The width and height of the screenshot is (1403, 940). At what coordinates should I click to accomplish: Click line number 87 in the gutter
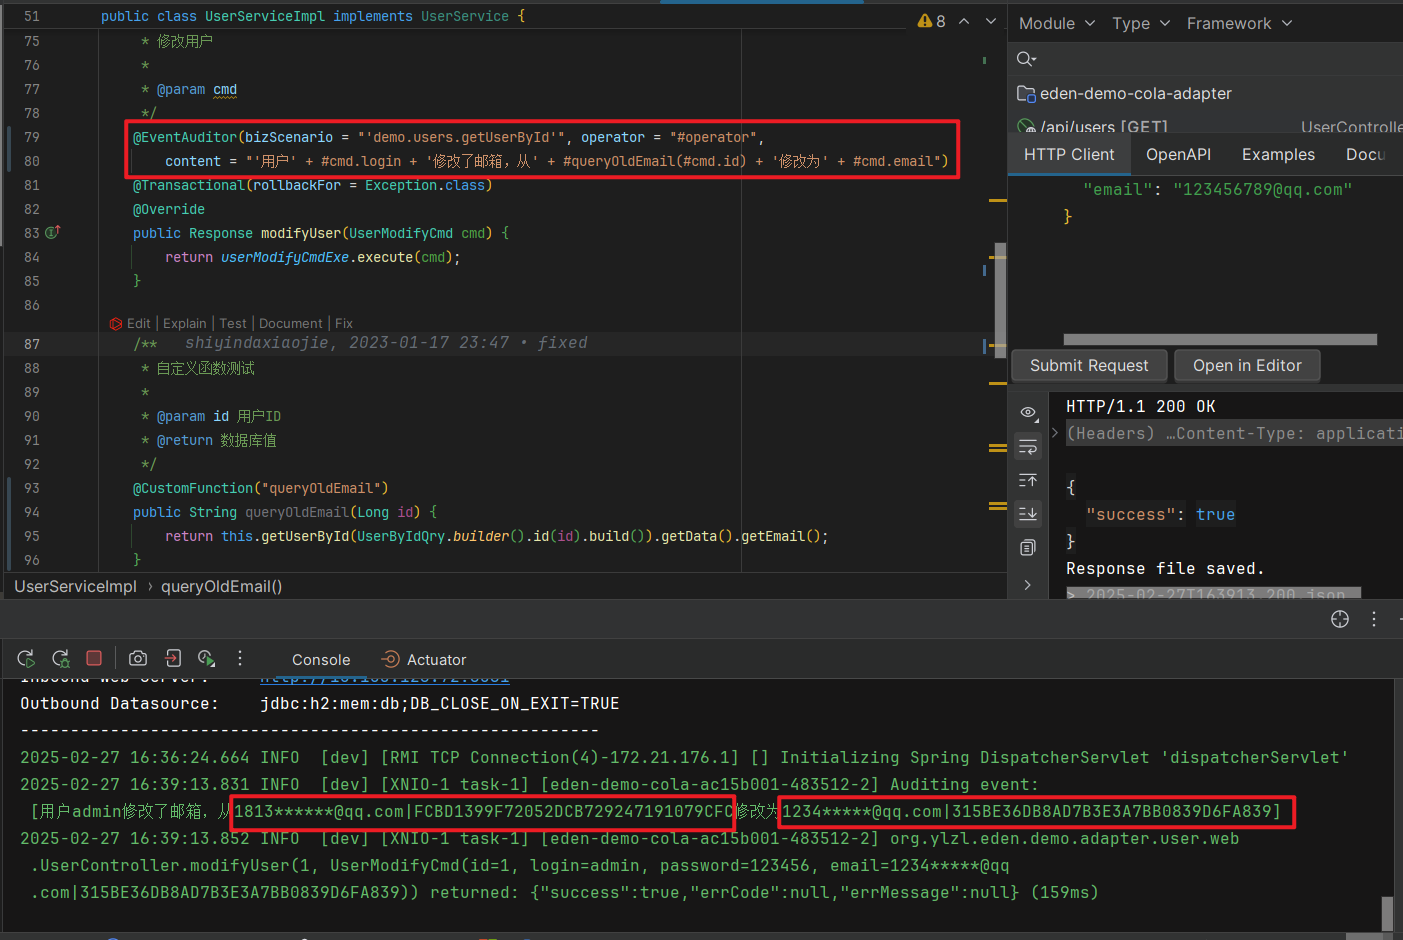pos(32,344)
